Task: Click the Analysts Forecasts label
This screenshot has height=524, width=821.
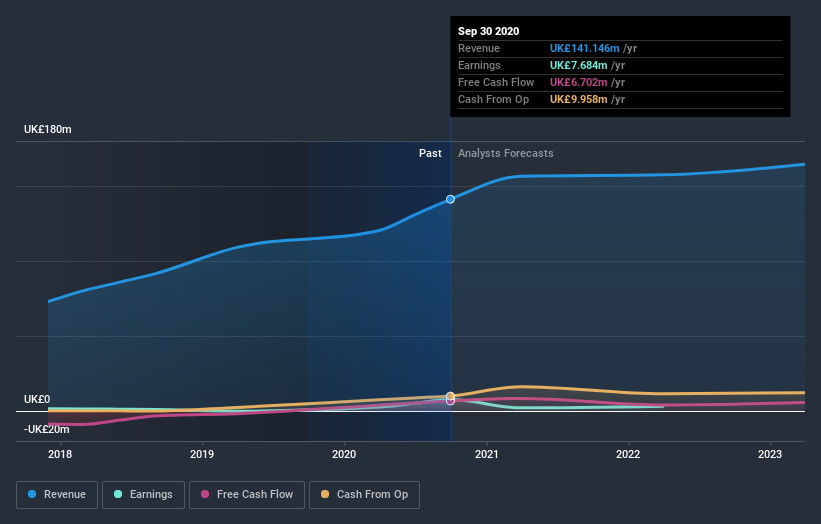Action: 506,153
